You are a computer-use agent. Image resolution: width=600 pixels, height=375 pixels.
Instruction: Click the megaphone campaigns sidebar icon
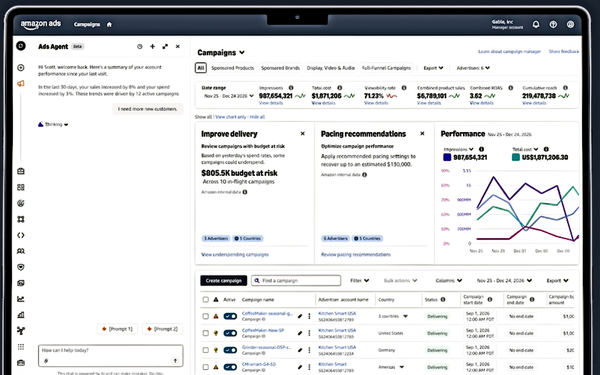click(x=21, y=83)
